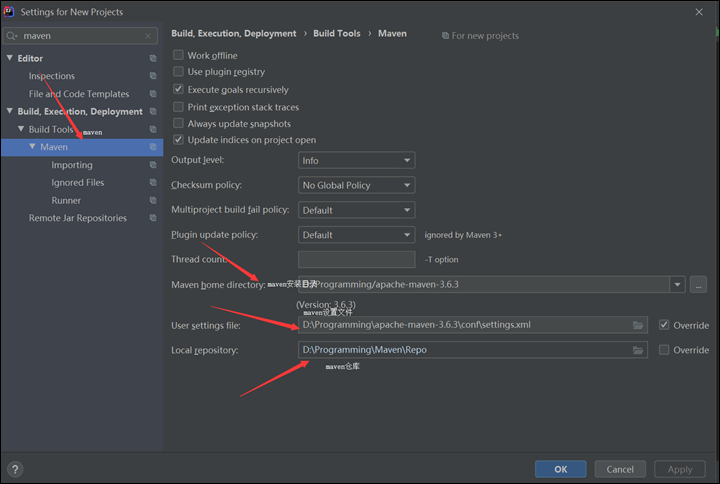This screenshot has width=720, height=484.
Task: Click Build Tools breadcrumb
Action: (x=337, y=34)
